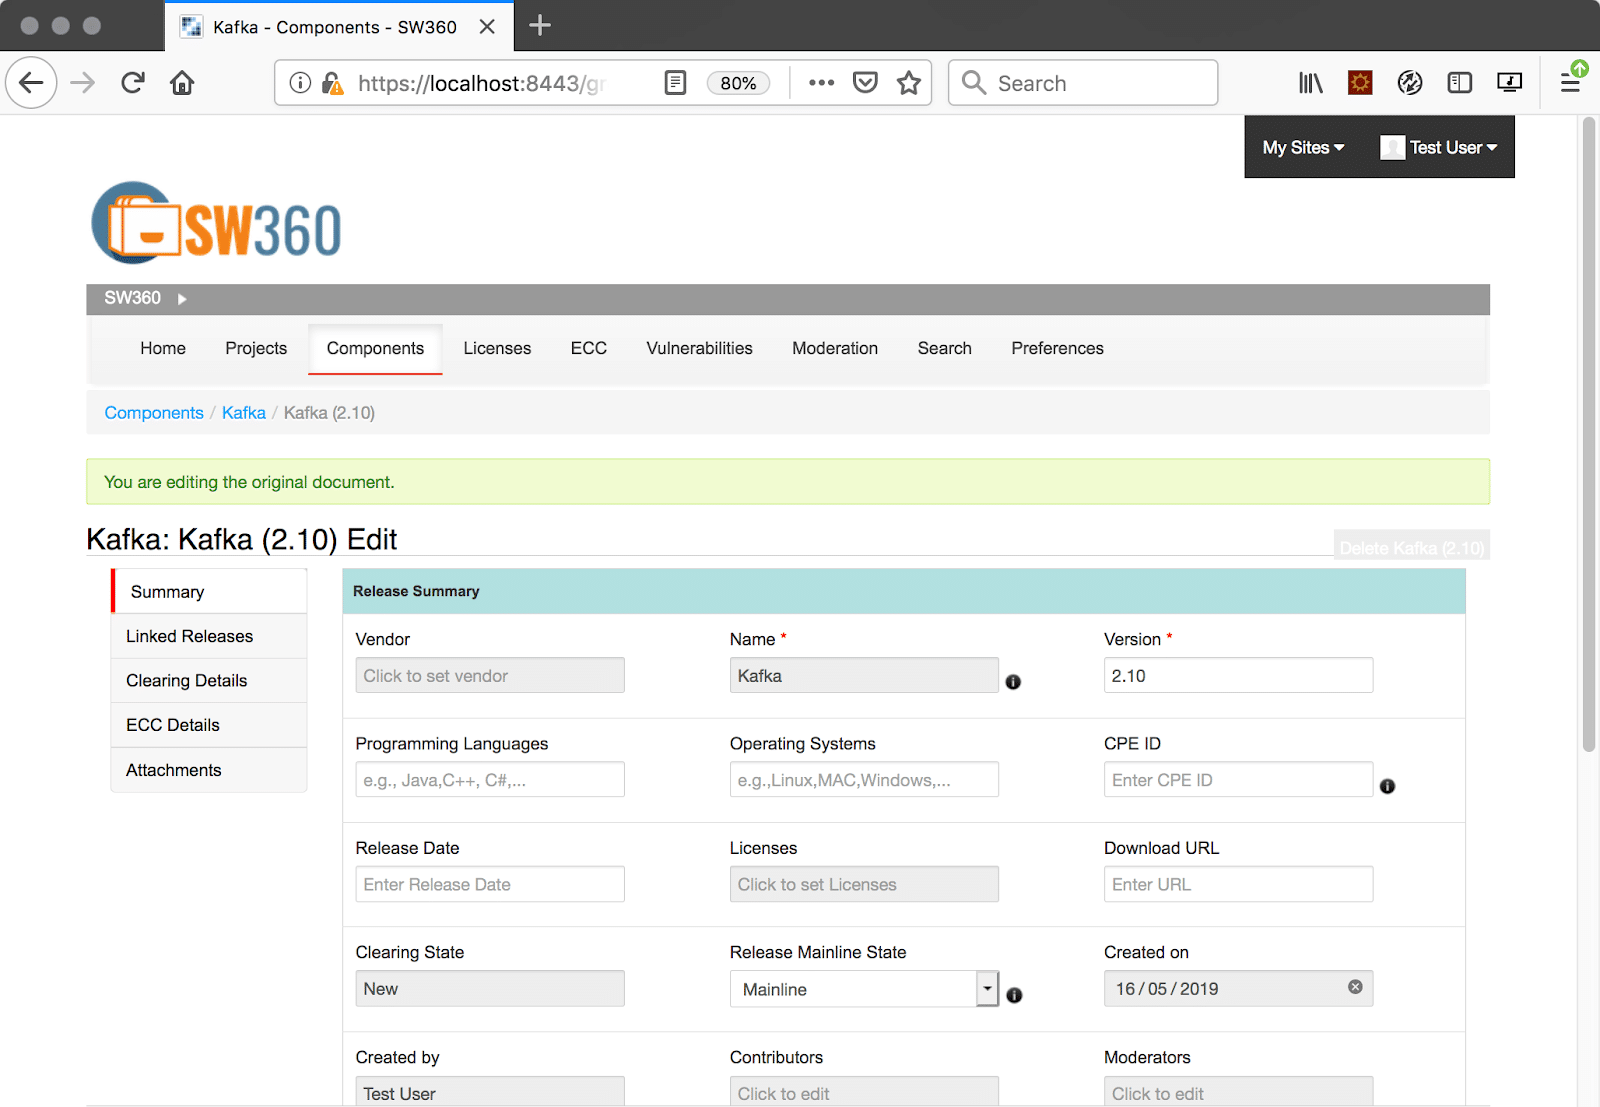The height and width of the screenshot is (1107, 1600).
Task: Click the orange gear extension icon
Action: tap(1360, 82)
